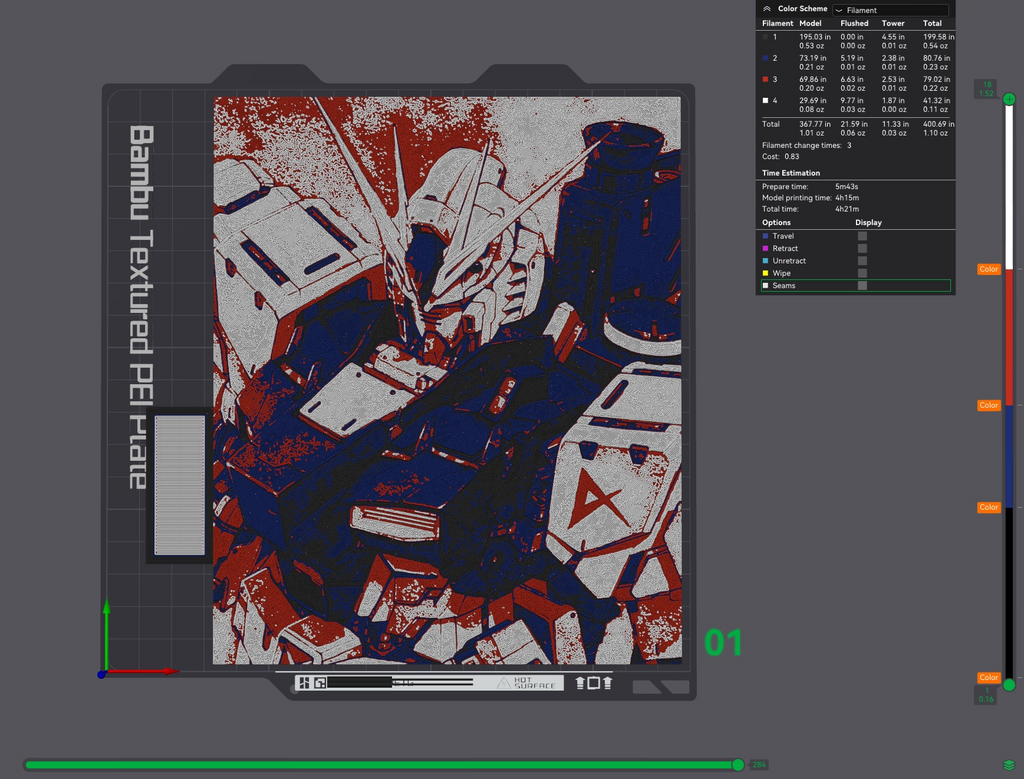Enable the Unretract display checkbox

tap(862, 261)
